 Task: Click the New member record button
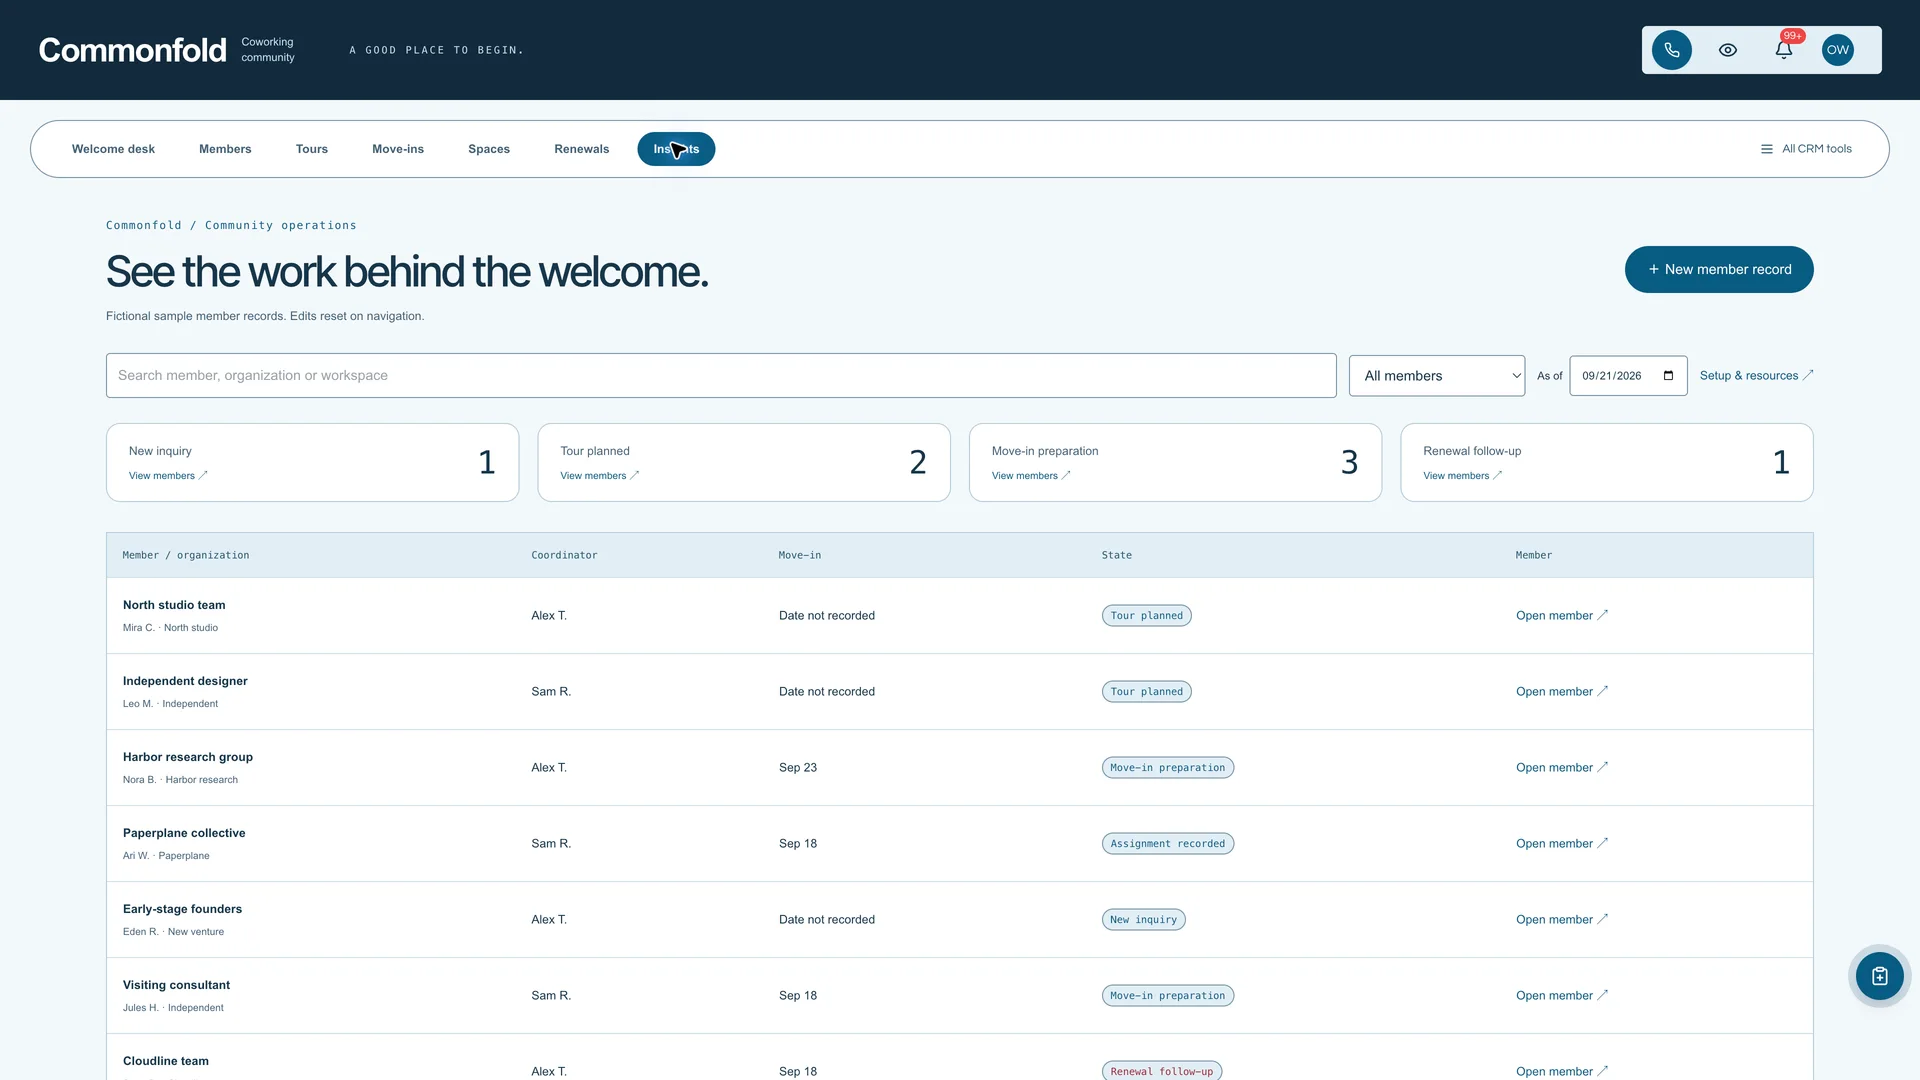click(1718, 270)
